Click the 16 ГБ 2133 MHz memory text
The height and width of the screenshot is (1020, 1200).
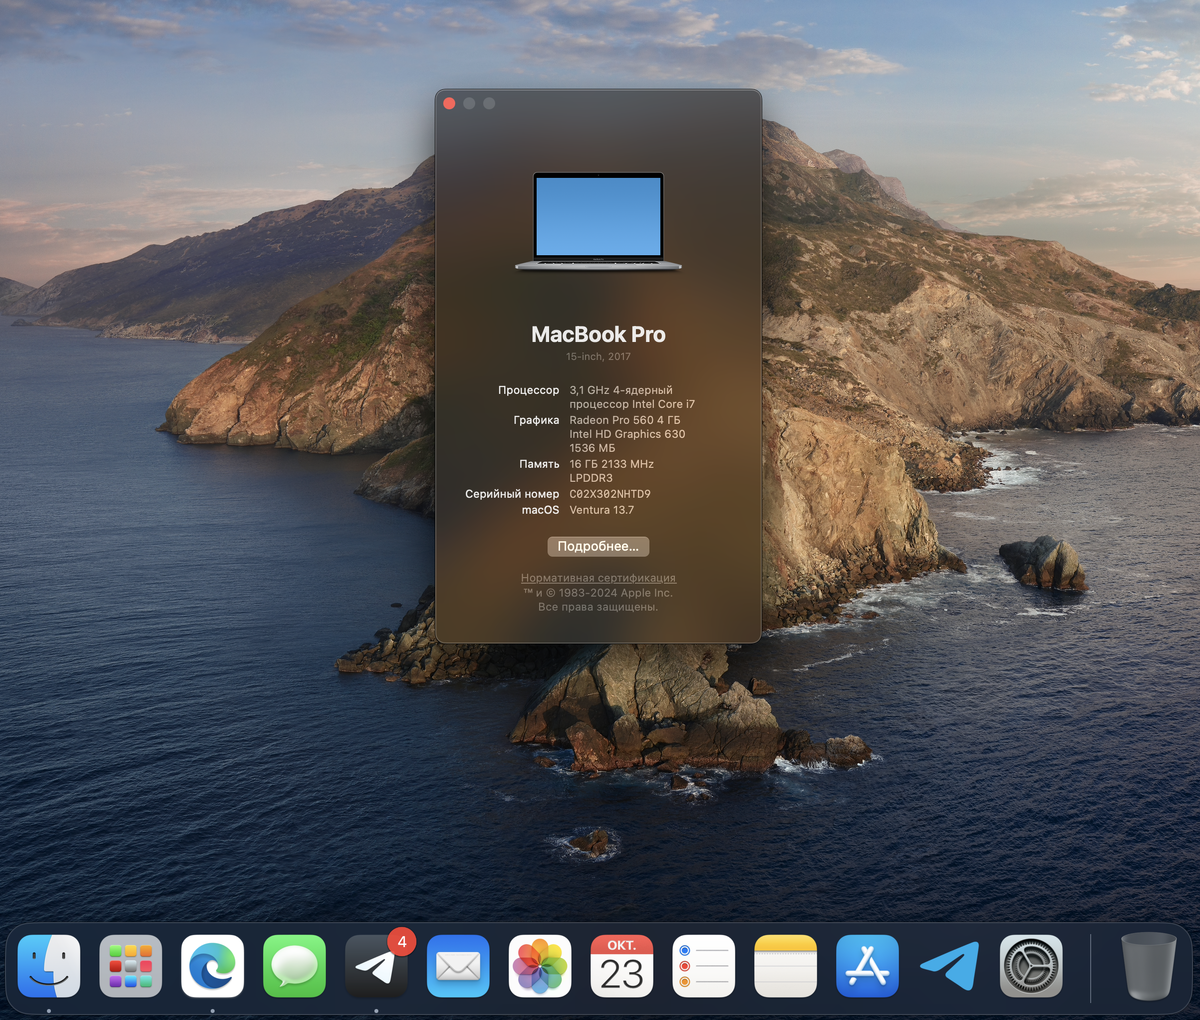pyautogui.click(x=612, y=464)
